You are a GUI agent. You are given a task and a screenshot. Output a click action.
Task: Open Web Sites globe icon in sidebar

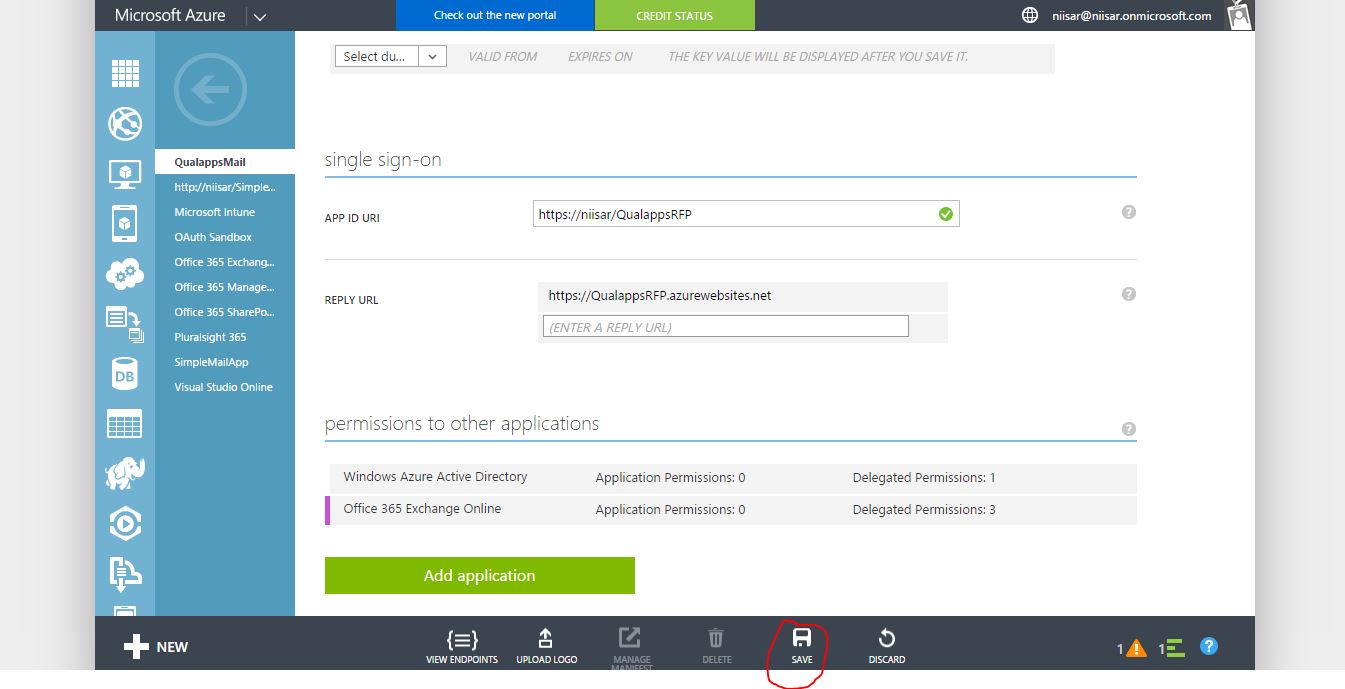125,124
